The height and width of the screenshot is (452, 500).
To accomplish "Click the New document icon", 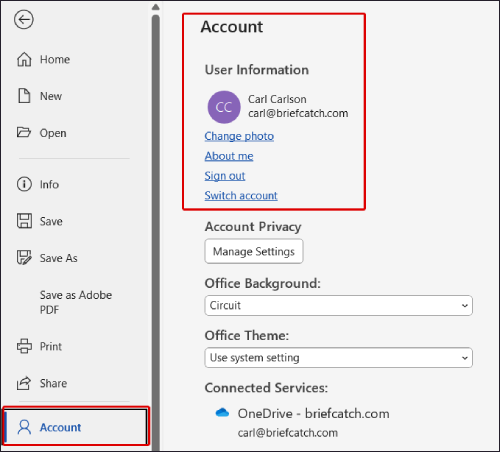I will (x=24, y=96).
